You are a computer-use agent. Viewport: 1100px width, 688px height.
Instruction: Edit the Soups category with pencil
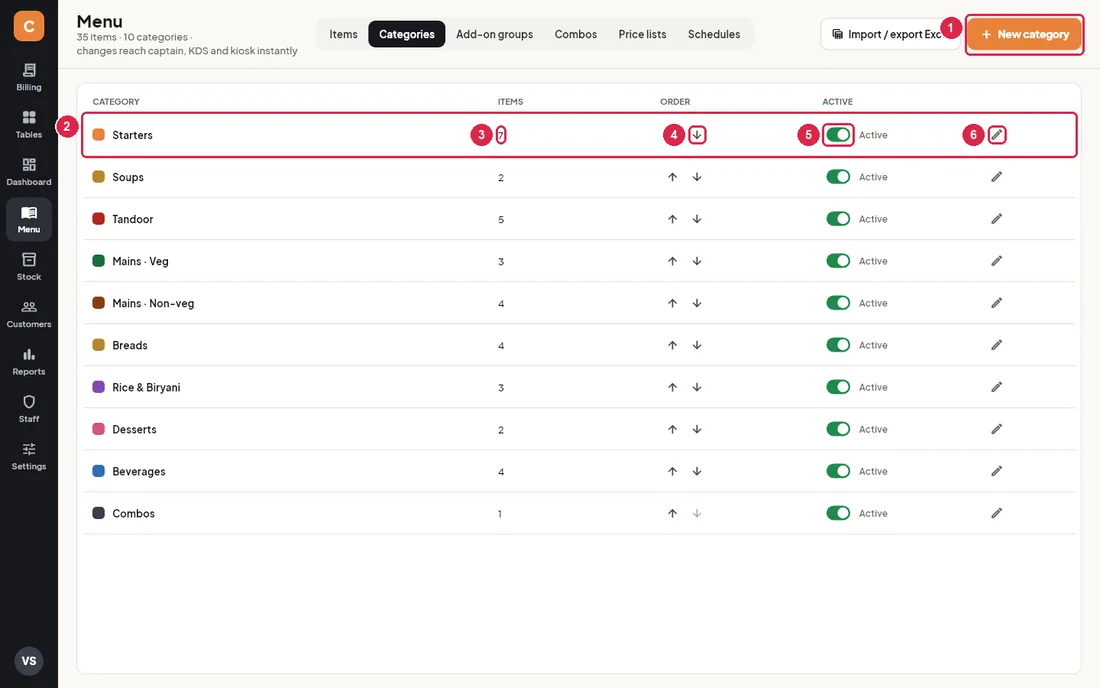(x=997, y=177)
